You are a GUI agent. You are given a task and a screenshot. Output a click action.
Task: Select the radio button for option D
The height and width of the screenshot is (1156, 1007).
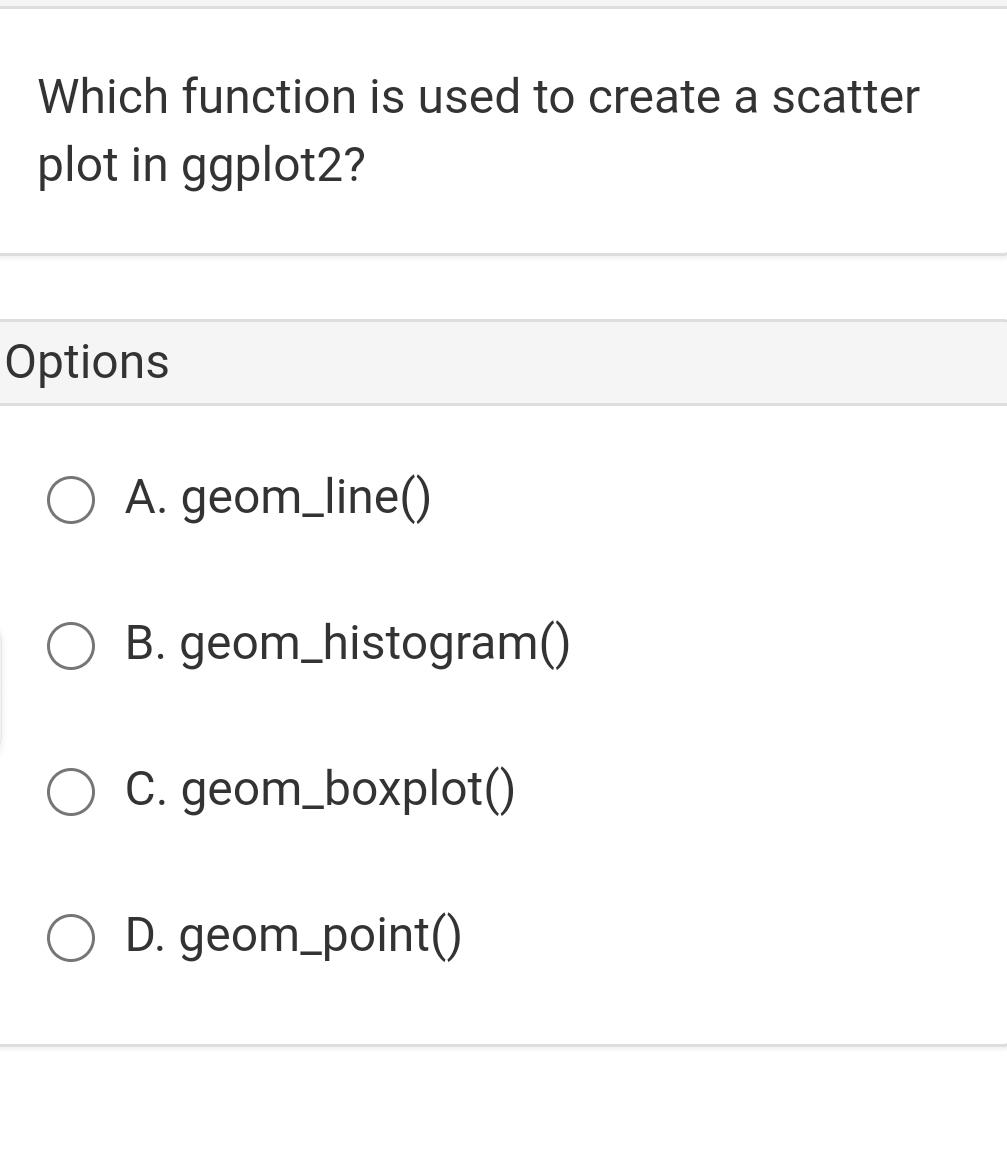tap(70, 937)
